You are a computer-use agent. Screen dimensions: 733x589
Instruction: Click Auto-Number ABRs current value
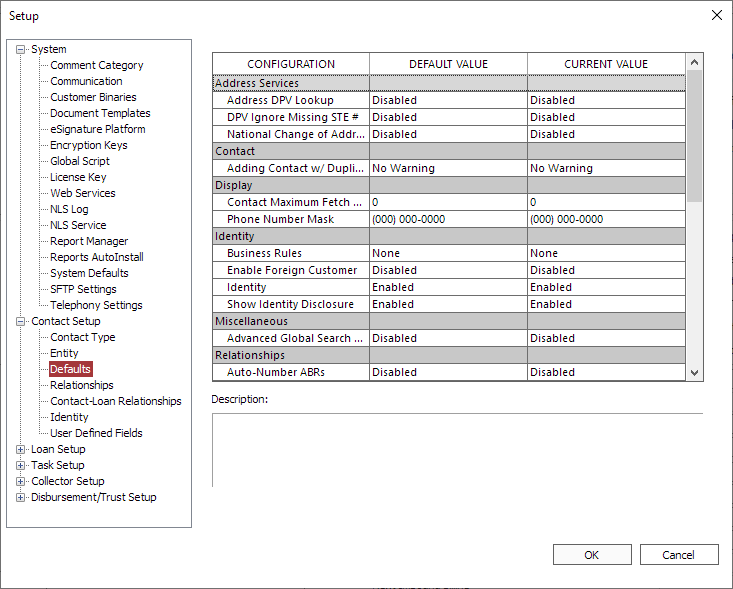point(606,372)
